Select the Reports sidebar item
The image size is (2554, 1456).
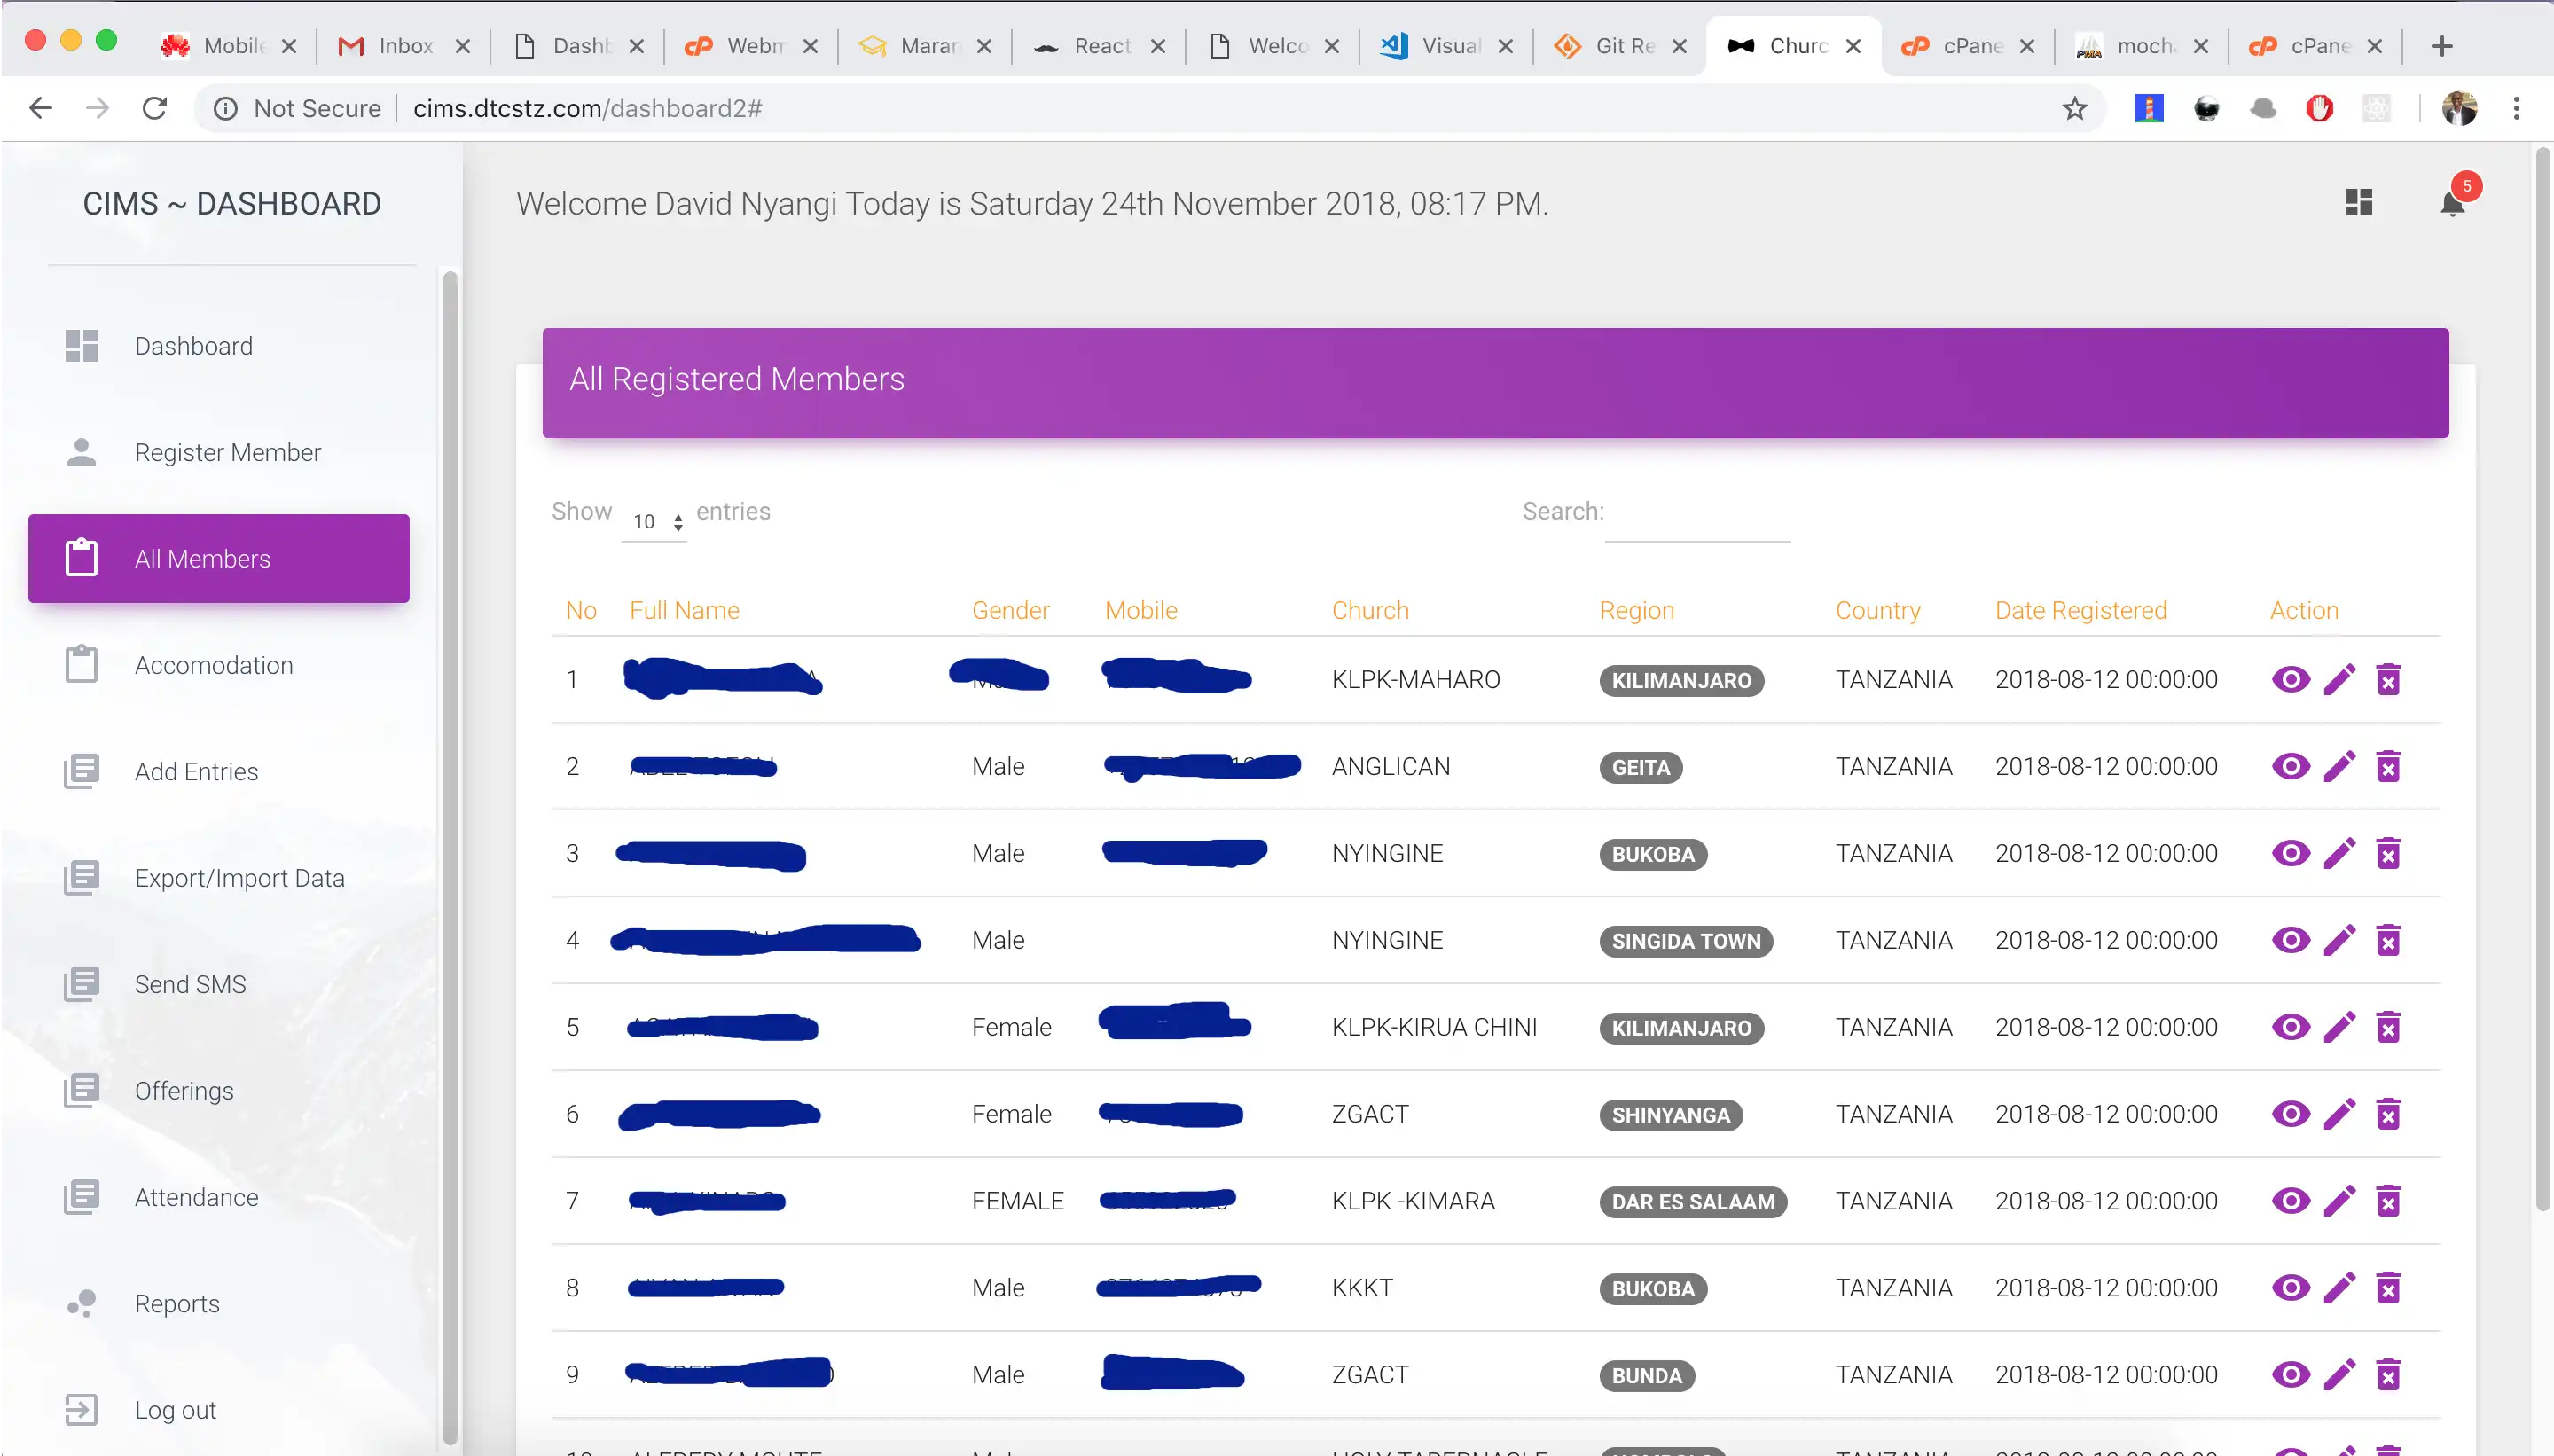pyautogui.click(x=176, y=1303)
